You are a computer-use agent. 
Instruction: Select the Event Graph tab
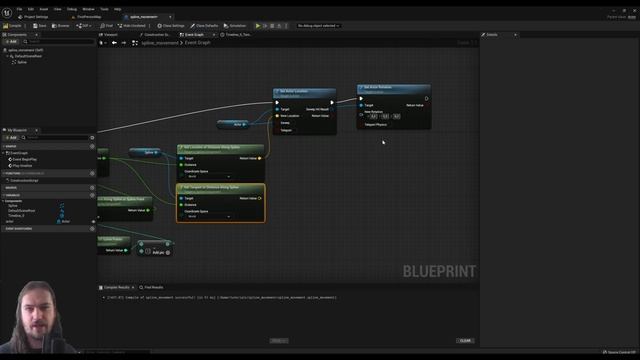(x=194, y=35)
